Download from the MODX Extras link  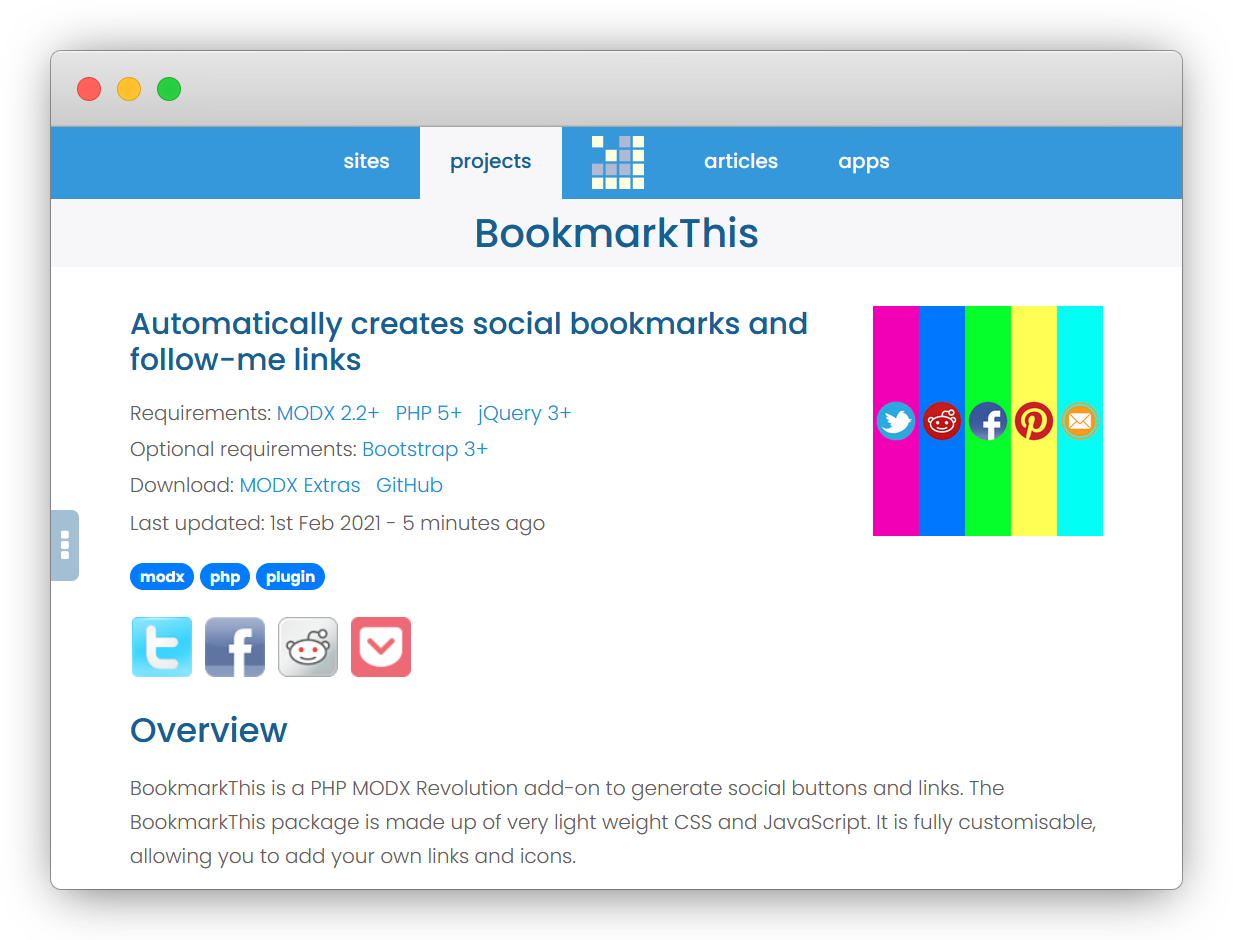300,485
